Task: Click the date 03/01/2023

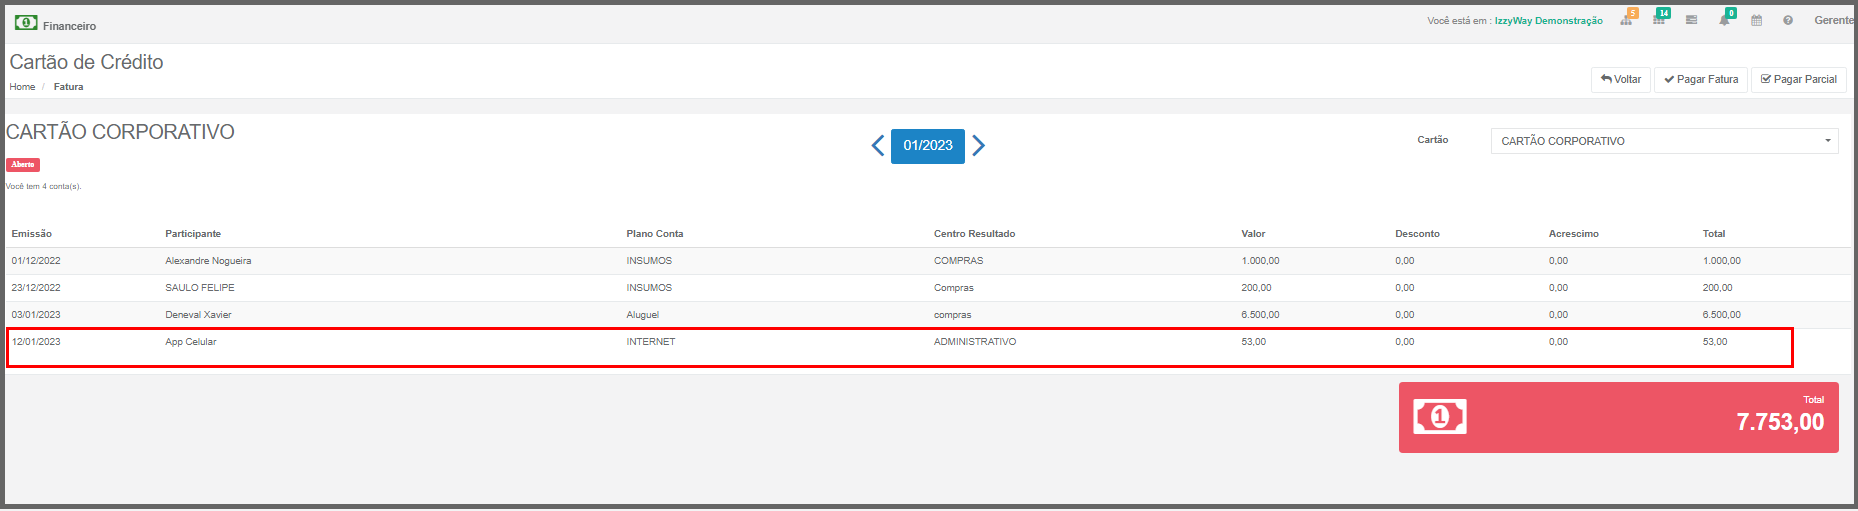Action: click(x=36, y=315)
